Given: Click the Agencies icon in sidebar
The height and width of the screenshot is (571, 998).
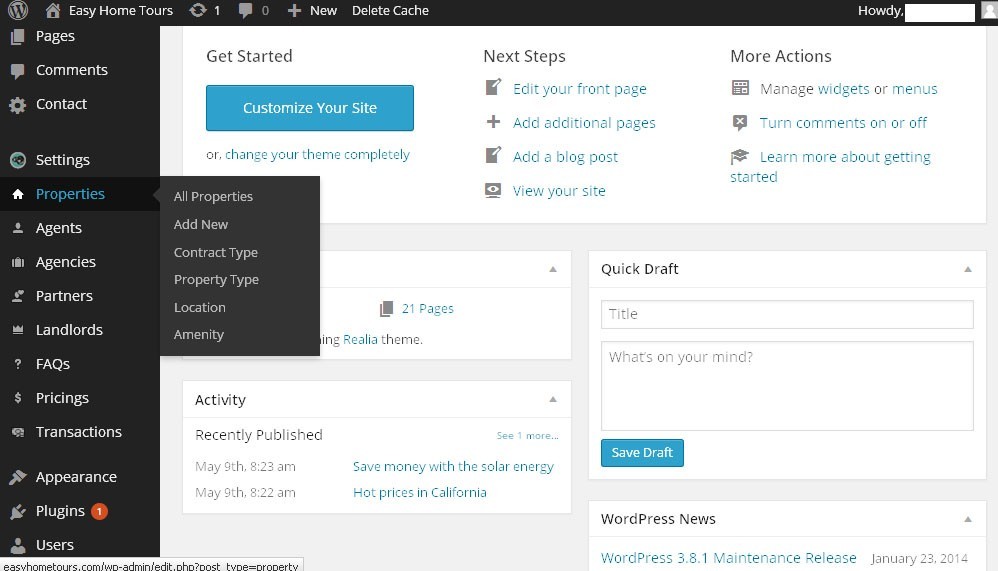Looking at the screenshot, I should click(x=18, y=262).
